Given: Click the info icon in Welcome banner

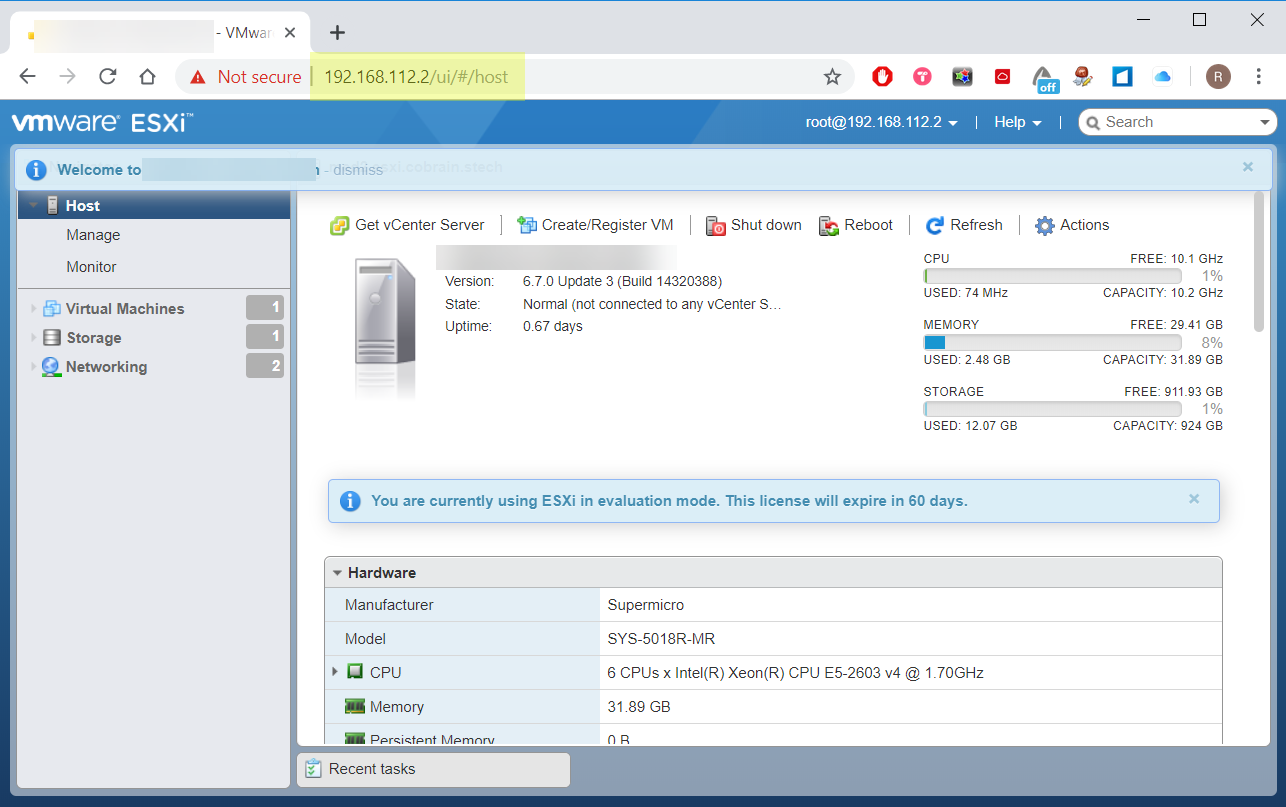Looking at the screenshot, I should pyautogui.click(x=36, y=170).
